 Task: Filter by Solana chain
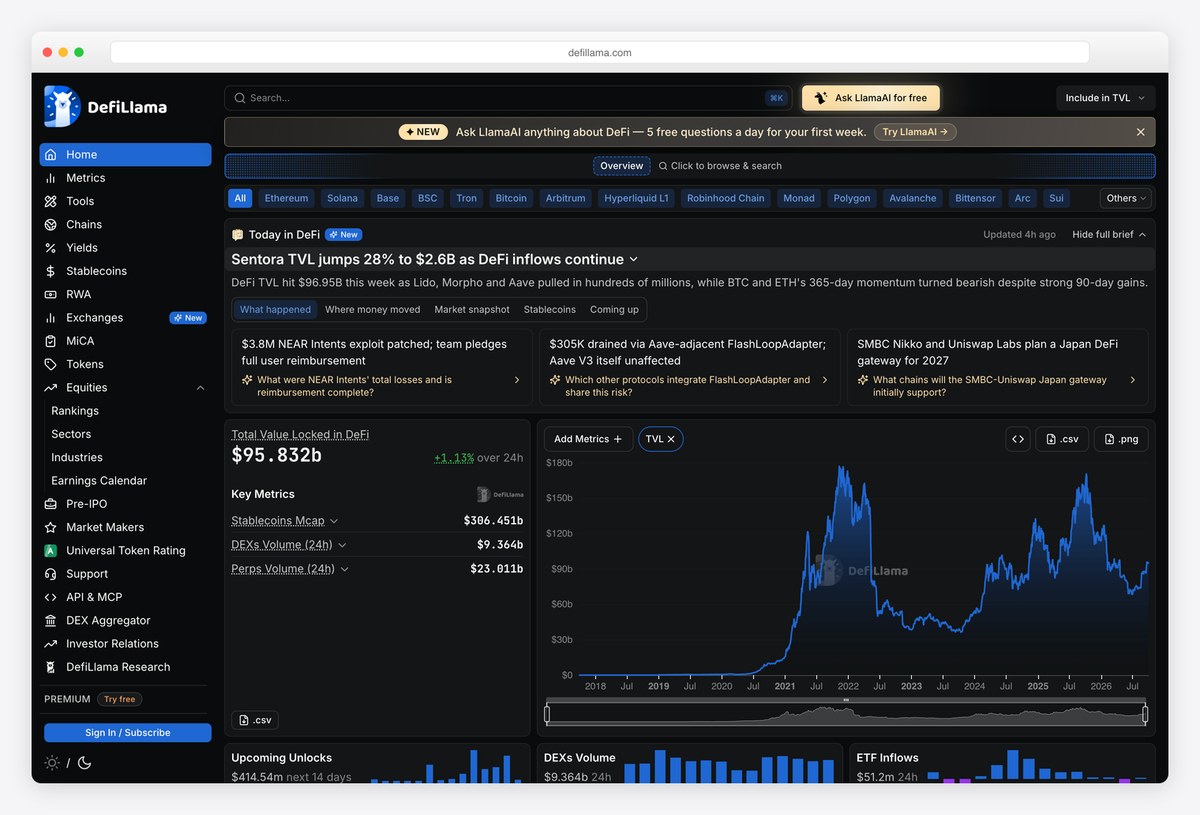click(342, 198)
